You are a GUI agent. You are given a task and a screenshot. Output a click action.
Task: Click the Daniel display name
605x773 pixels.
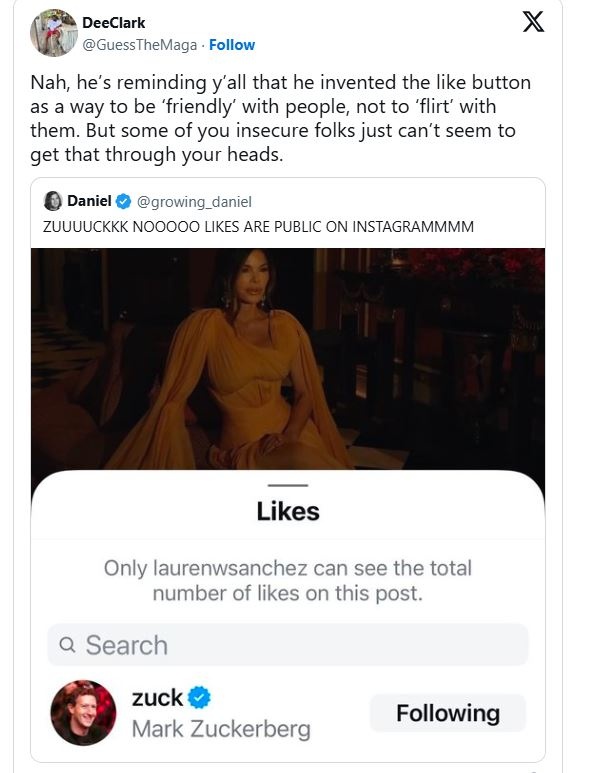(89, 201)
